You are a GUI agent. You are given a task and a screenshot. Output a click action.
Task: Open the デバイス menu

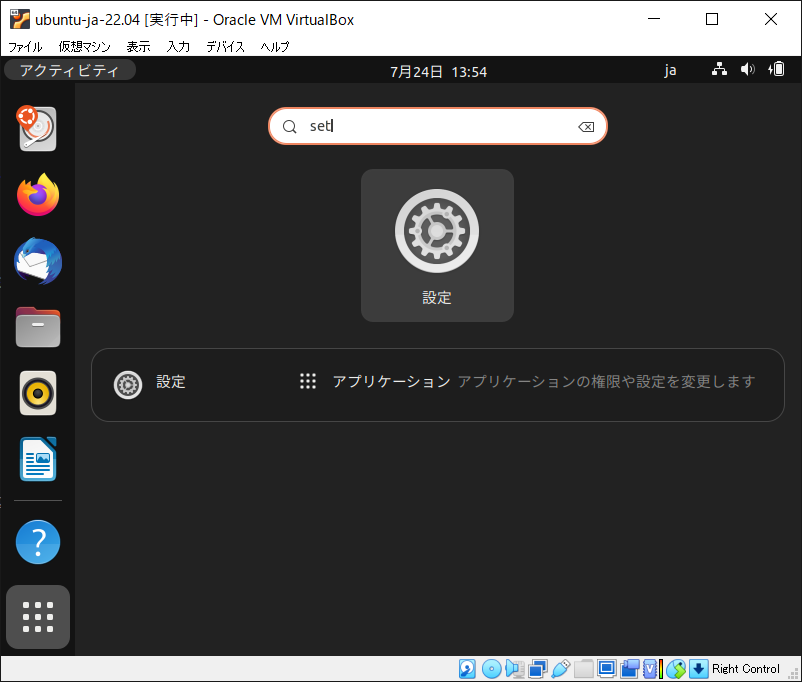click(226, 47)
